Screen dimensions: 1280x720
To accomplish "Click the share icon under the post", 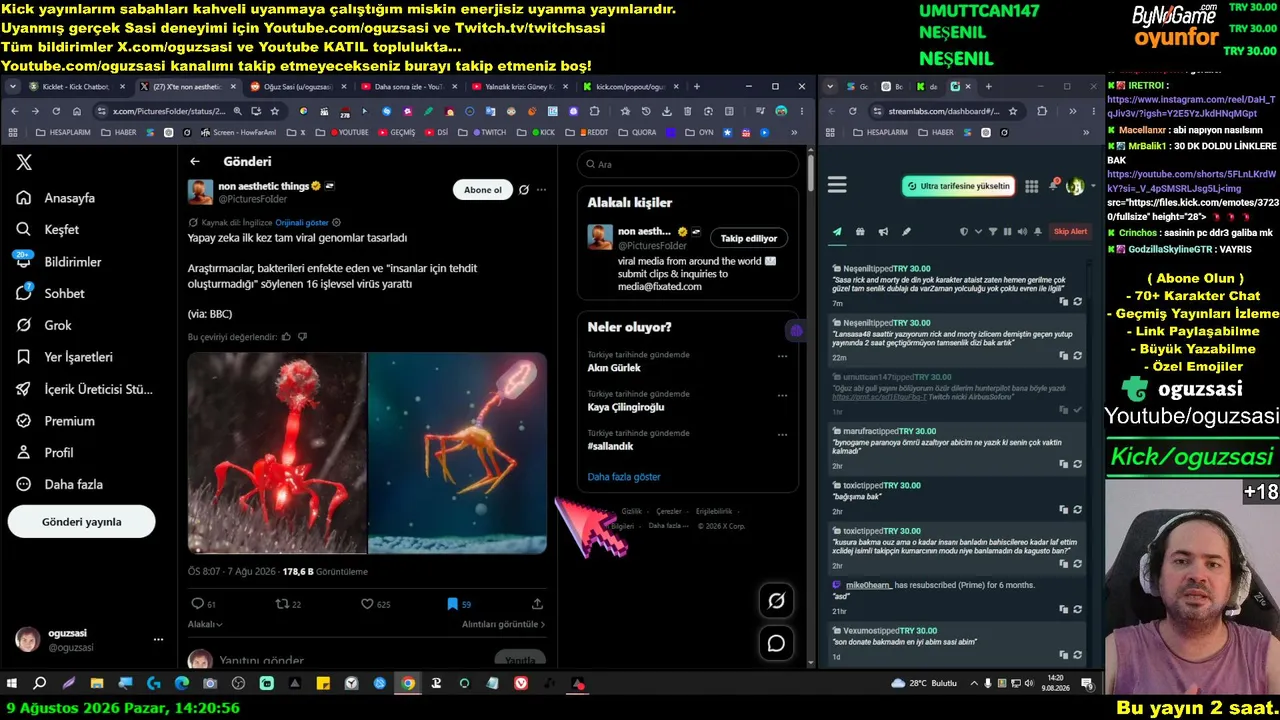I will [x=537, y=604].
